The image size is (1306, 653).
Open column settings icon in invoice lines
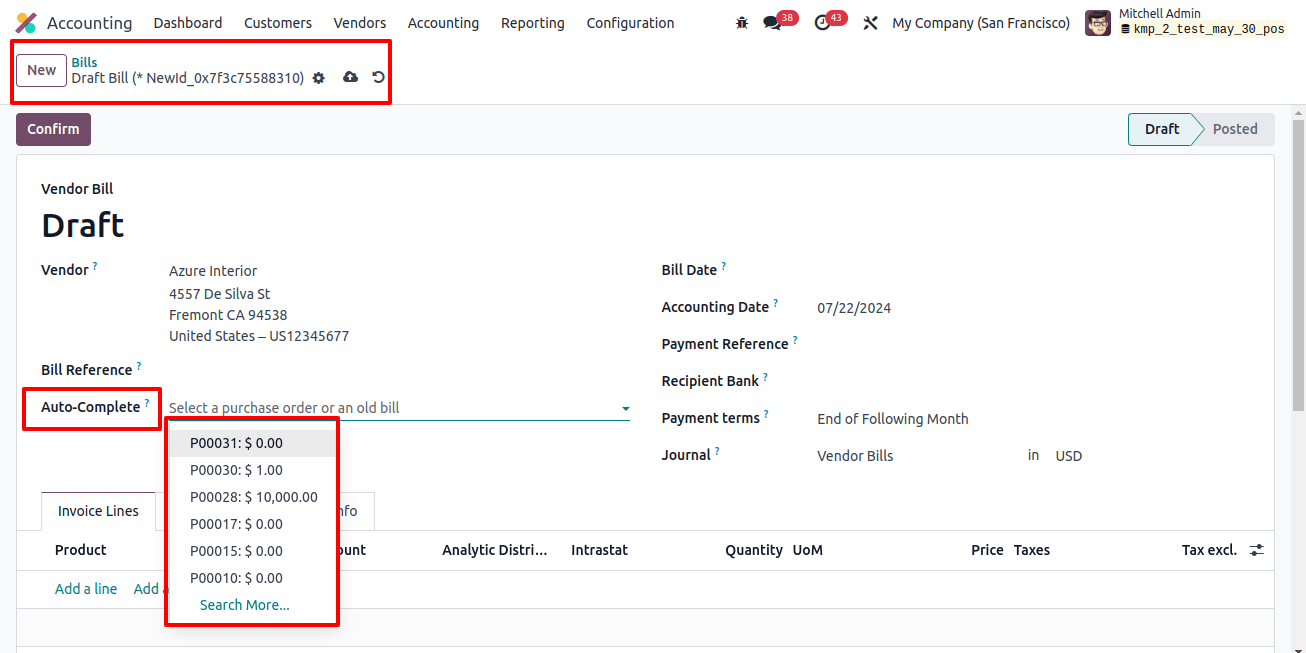click(1257, 550)
